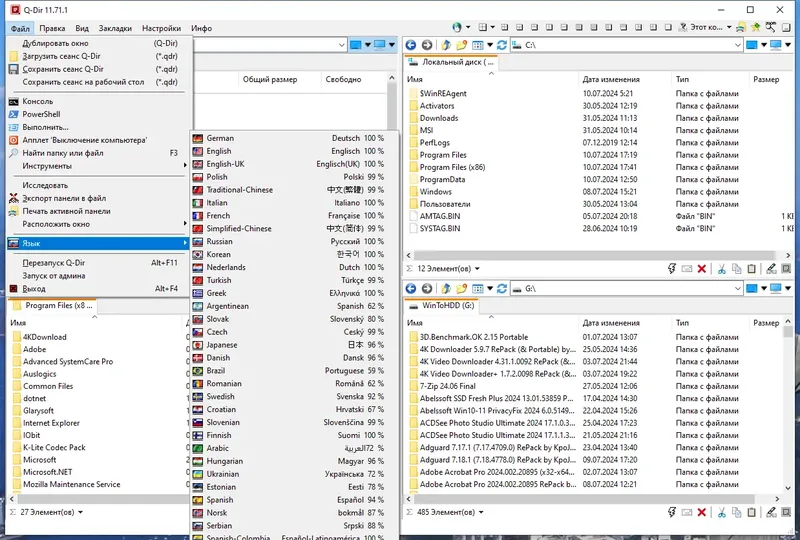Click the magnifier tools icon in main toolbar
This screenshot has width=800, height=540.
click(x=771, y=27)
